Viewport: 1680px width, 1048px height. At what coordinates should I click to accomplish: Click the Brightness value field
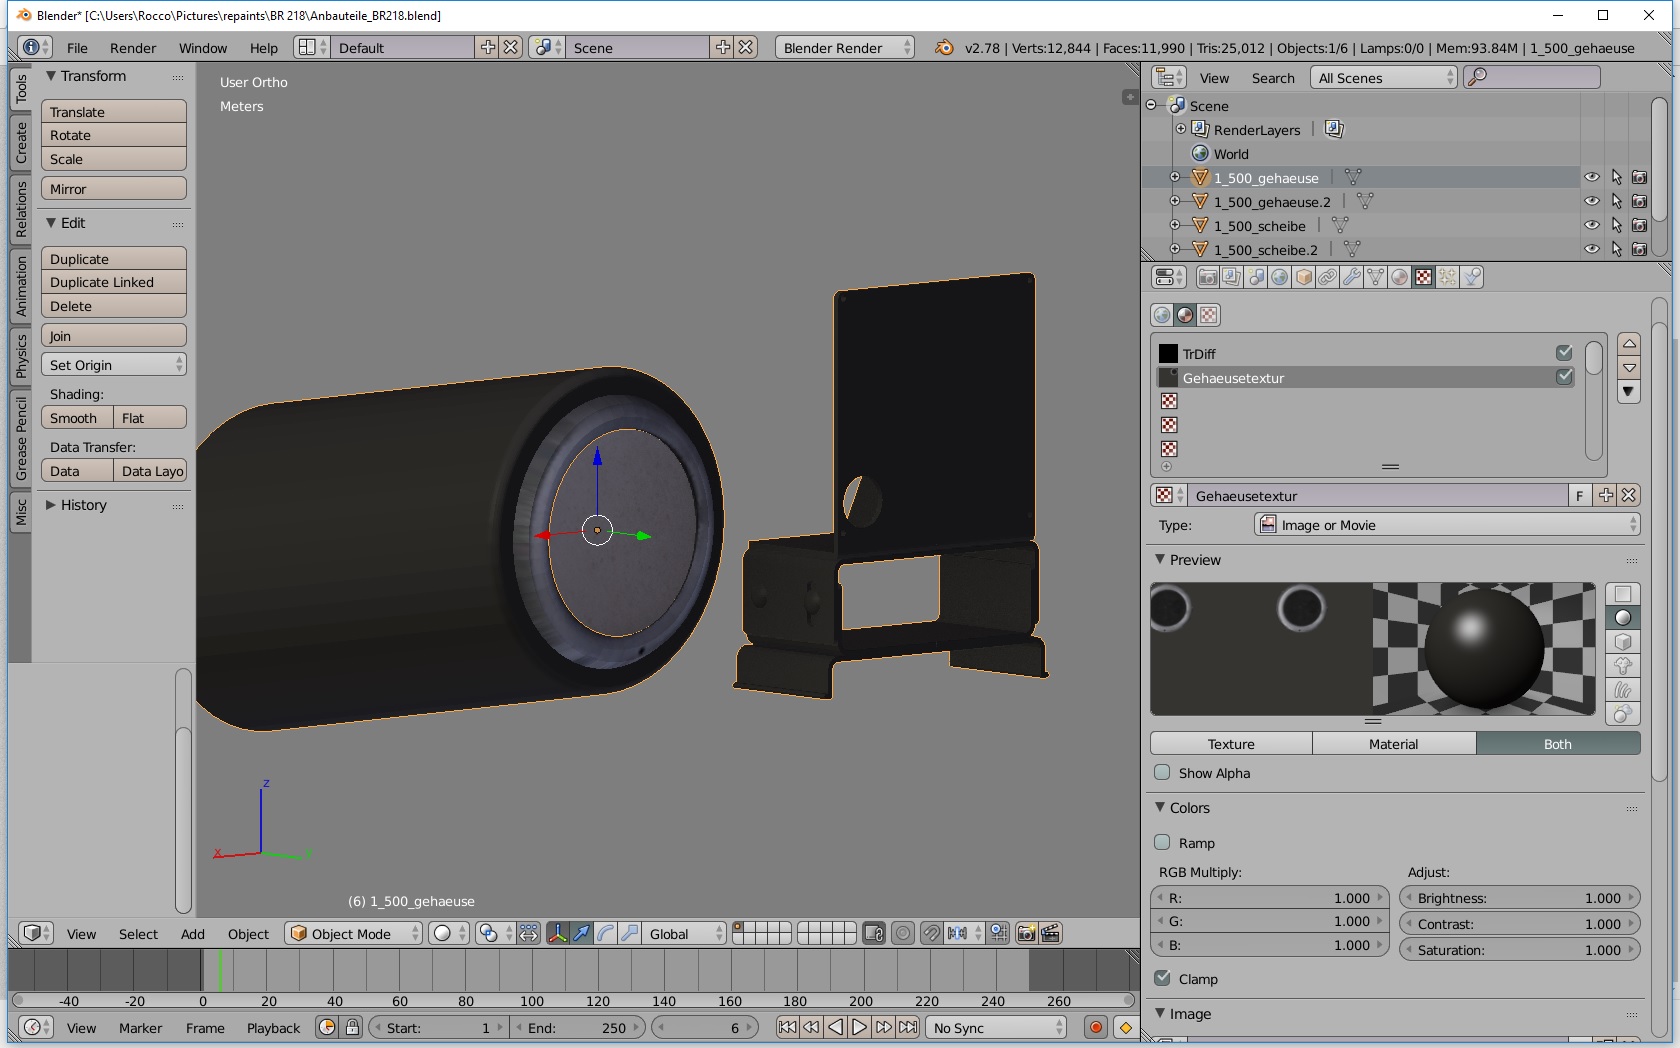coord(1518,898)
